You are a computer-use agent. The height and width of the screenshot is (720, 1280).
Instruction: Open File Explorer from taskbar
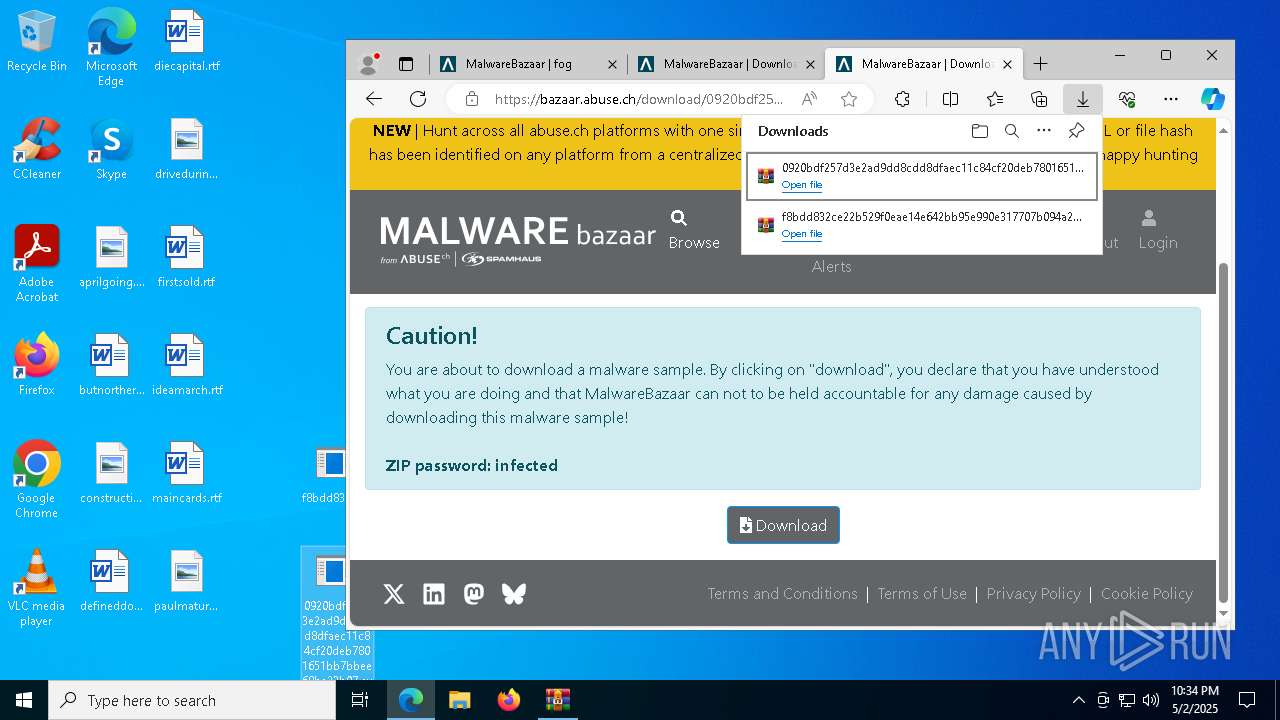pyautogui.click(x=459, y=700)
